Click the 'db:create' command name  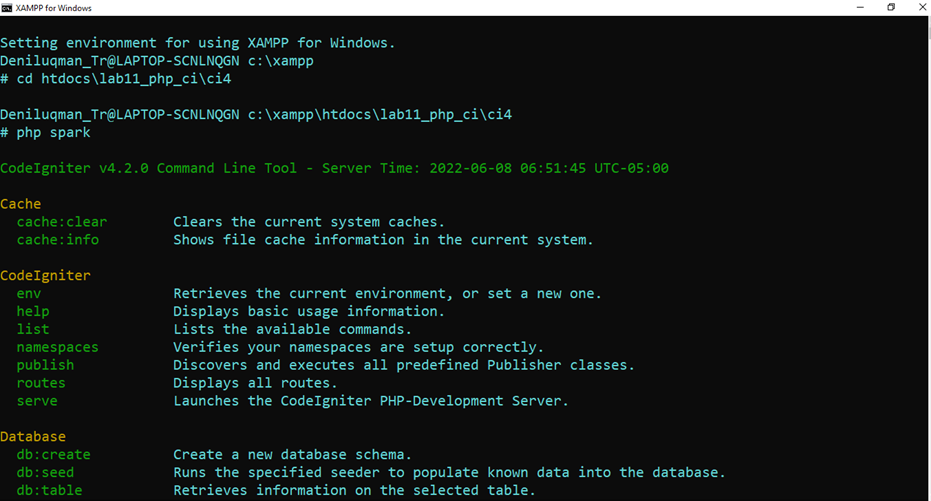(53, 454)
